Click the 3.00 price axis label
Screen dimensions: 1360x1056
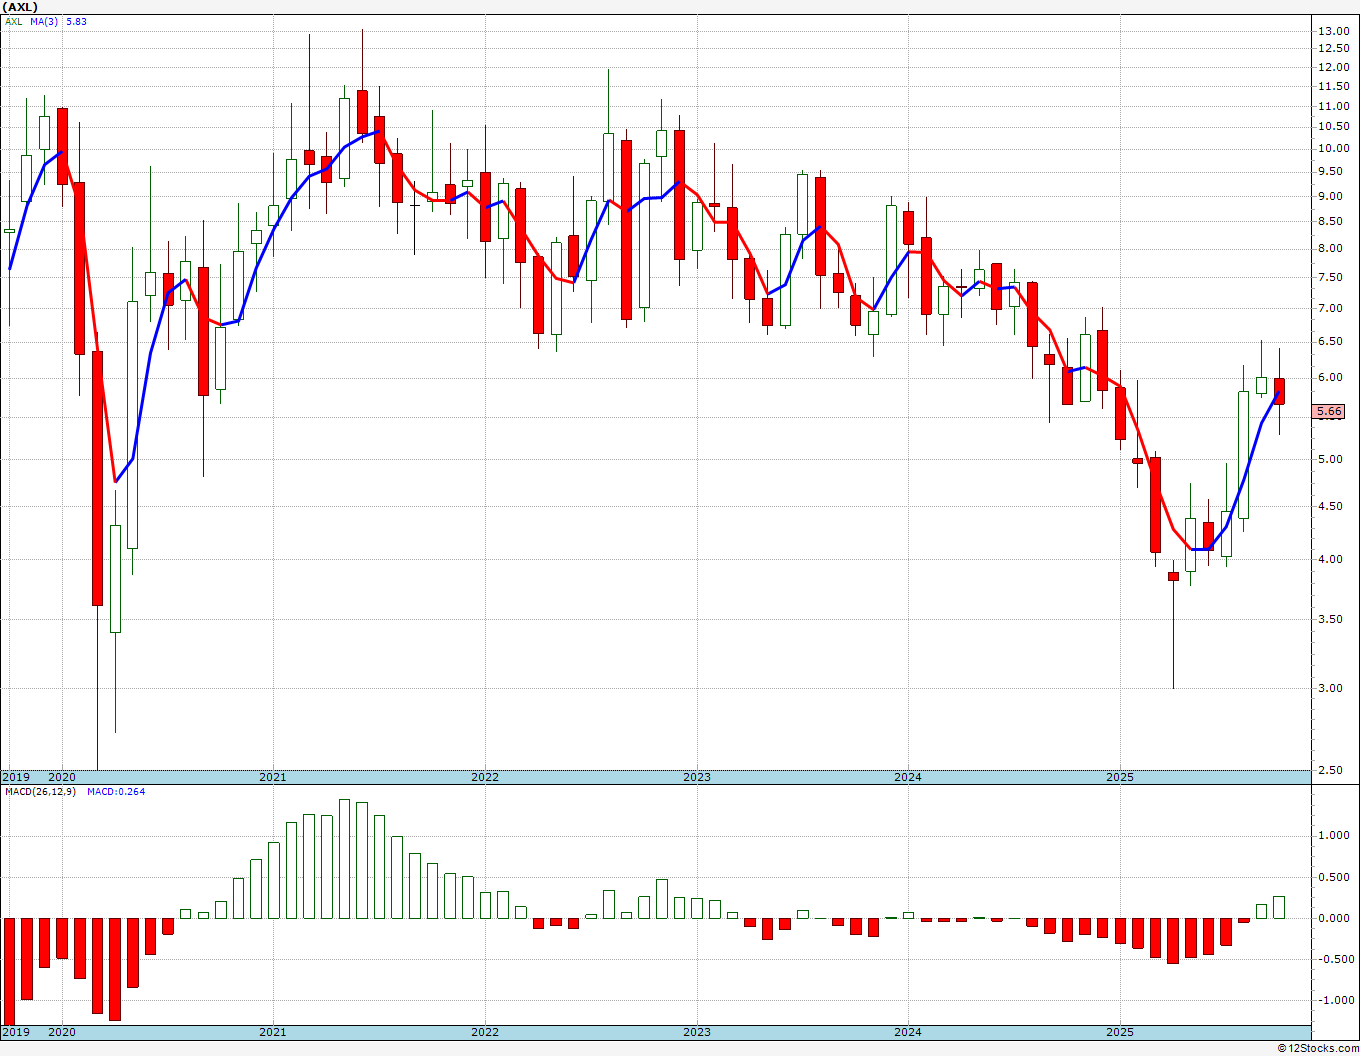point(1330,688)
